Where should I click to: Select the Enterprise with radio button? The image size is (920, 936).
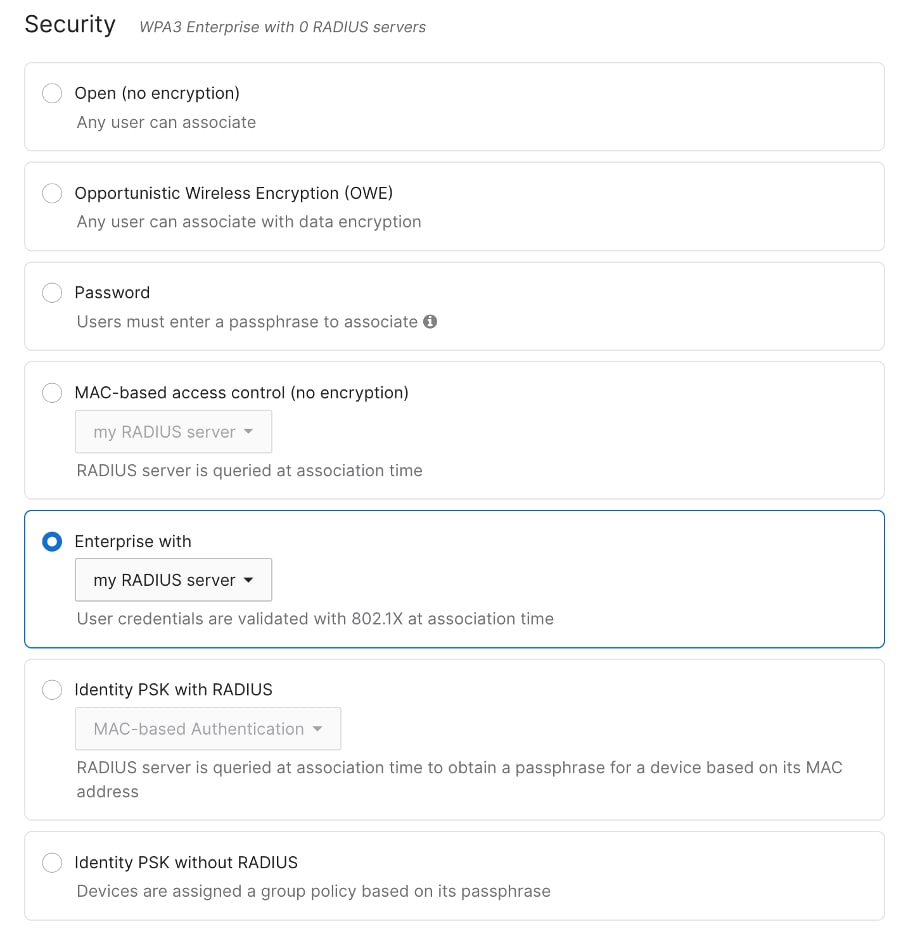coord(52,542)
